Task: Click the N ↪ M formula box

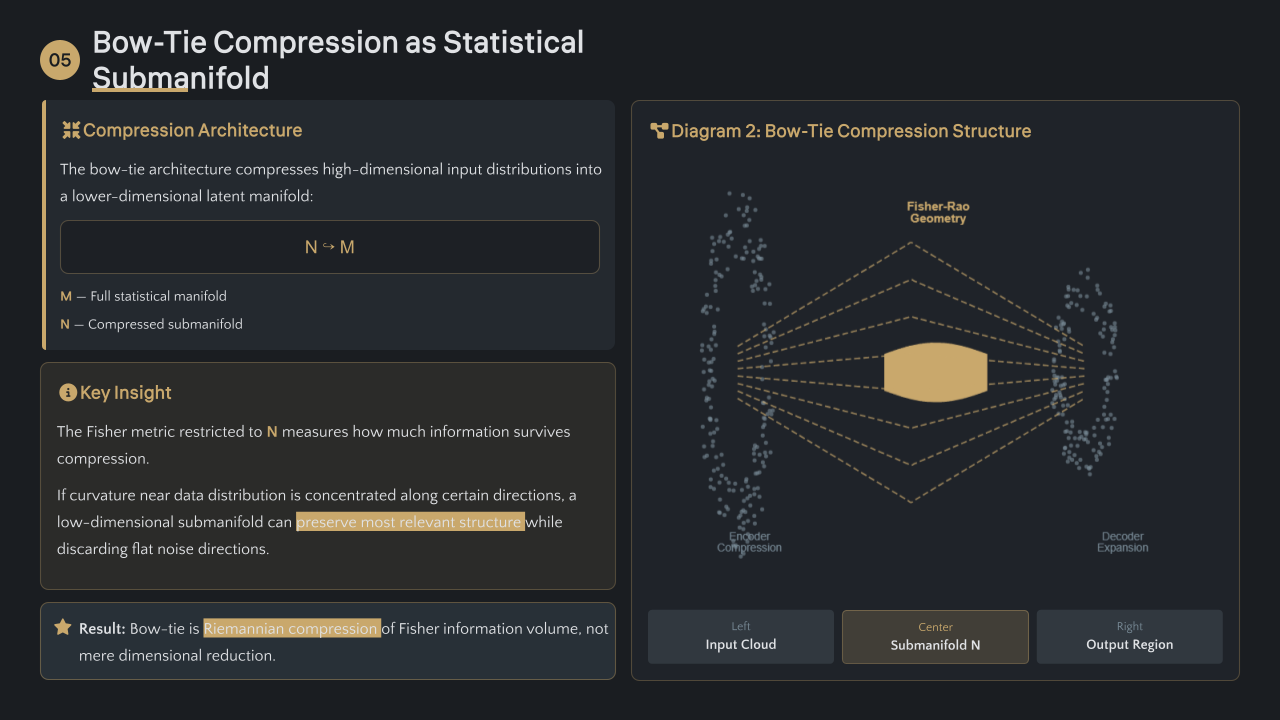Action: (330, 247)
